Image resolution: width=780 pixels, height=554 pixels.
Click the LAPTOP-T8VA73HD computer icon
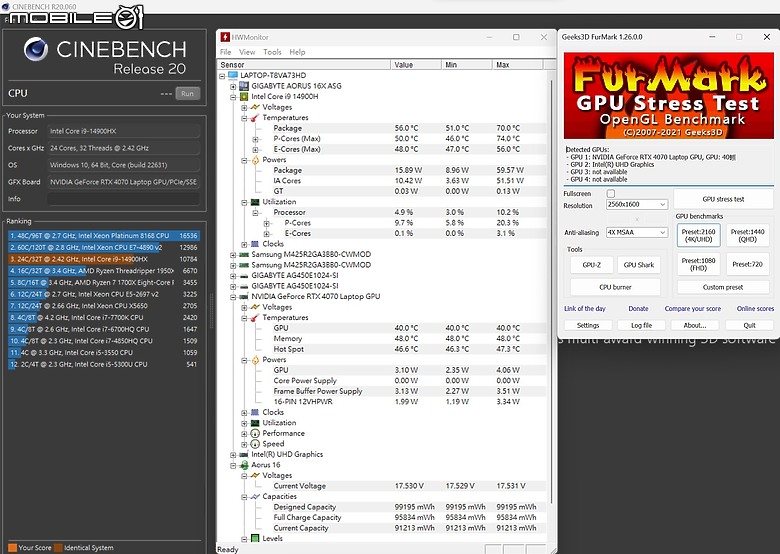point(232,75)
